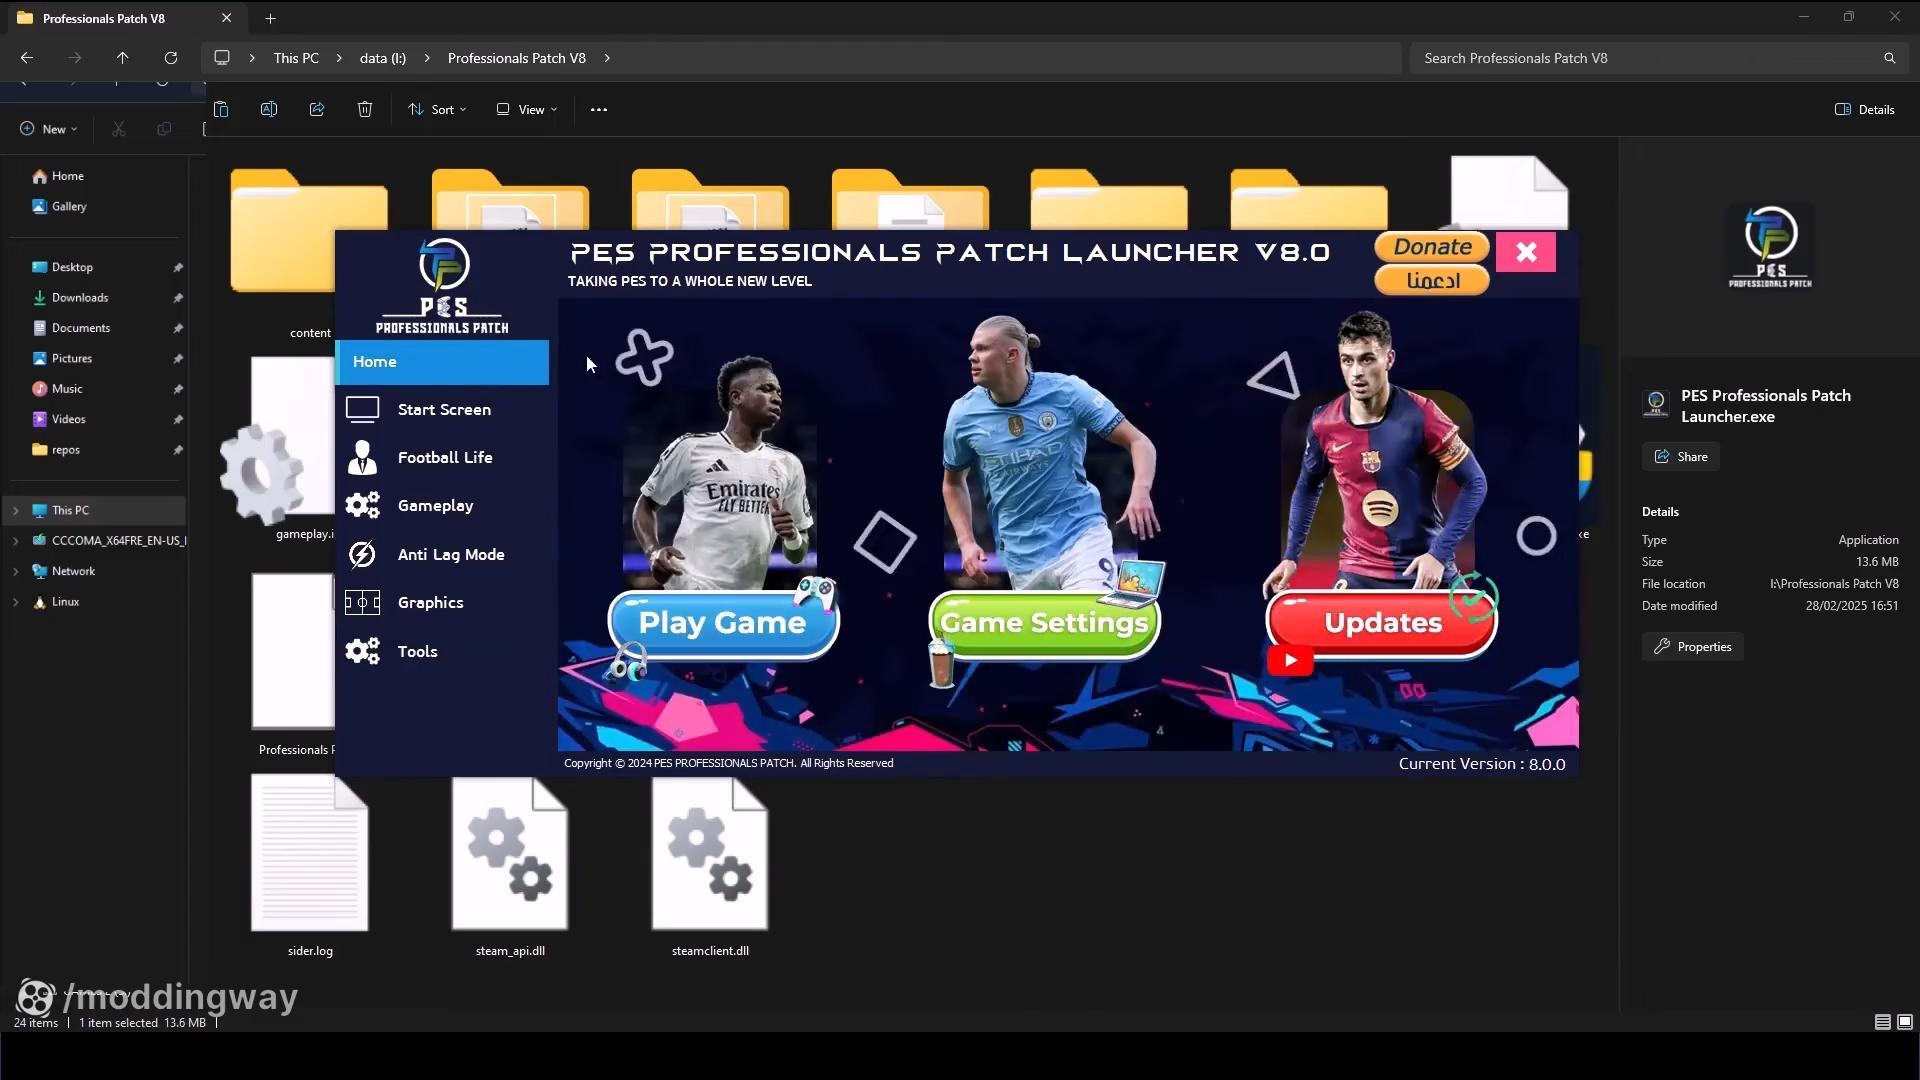Click the Share icon in Explorer toolbar
1920x1080 pixels.
(x=317, y=110)
